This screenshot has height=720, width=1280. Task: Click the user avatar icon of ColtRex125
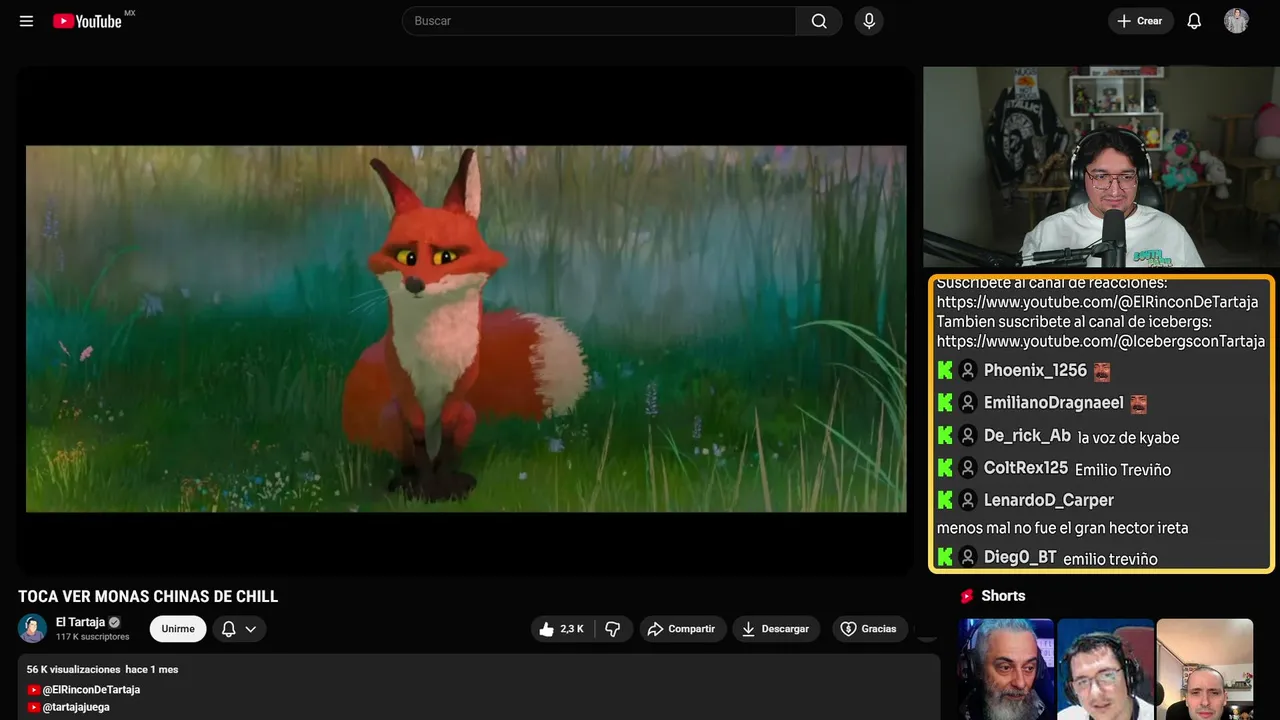(968, 468)
